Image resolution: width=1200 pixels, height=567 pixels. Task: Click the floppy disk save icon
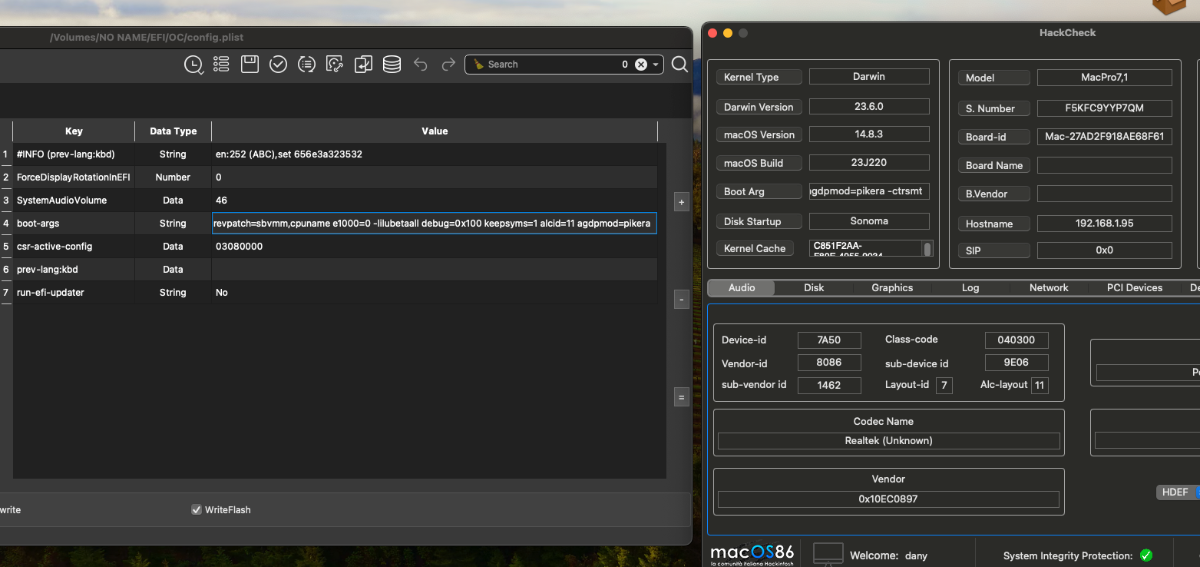pos(250,64)
